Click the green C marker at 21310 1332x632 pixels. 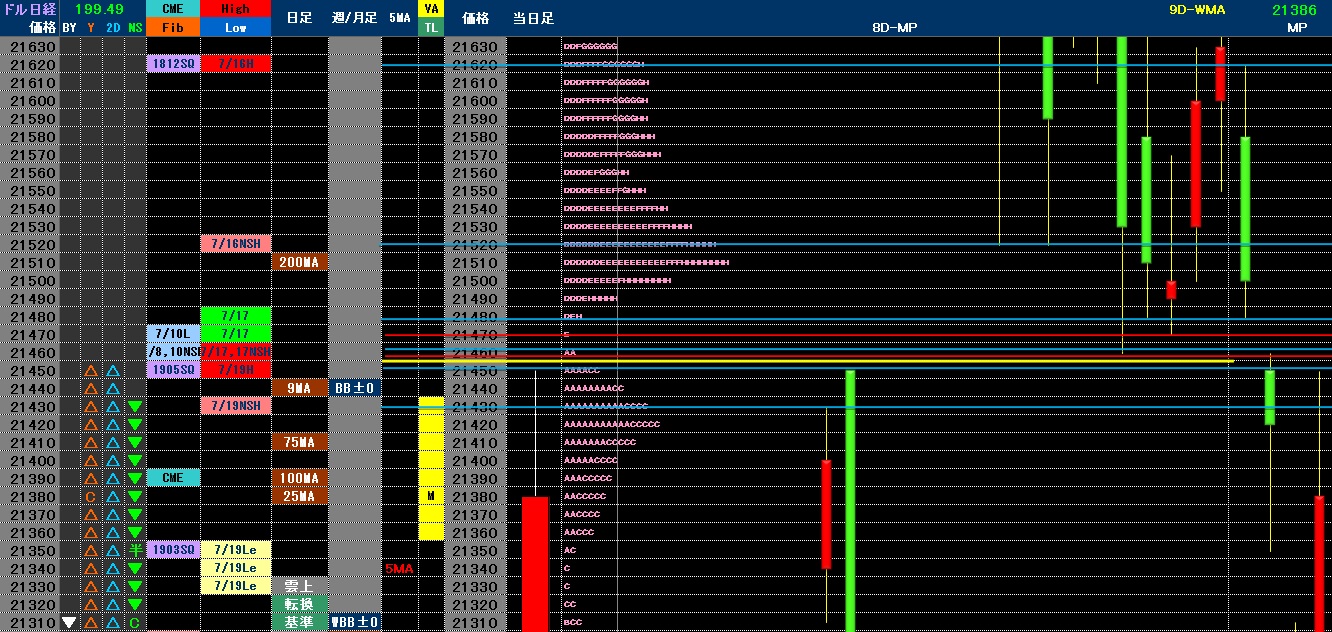tap(134, 623)
